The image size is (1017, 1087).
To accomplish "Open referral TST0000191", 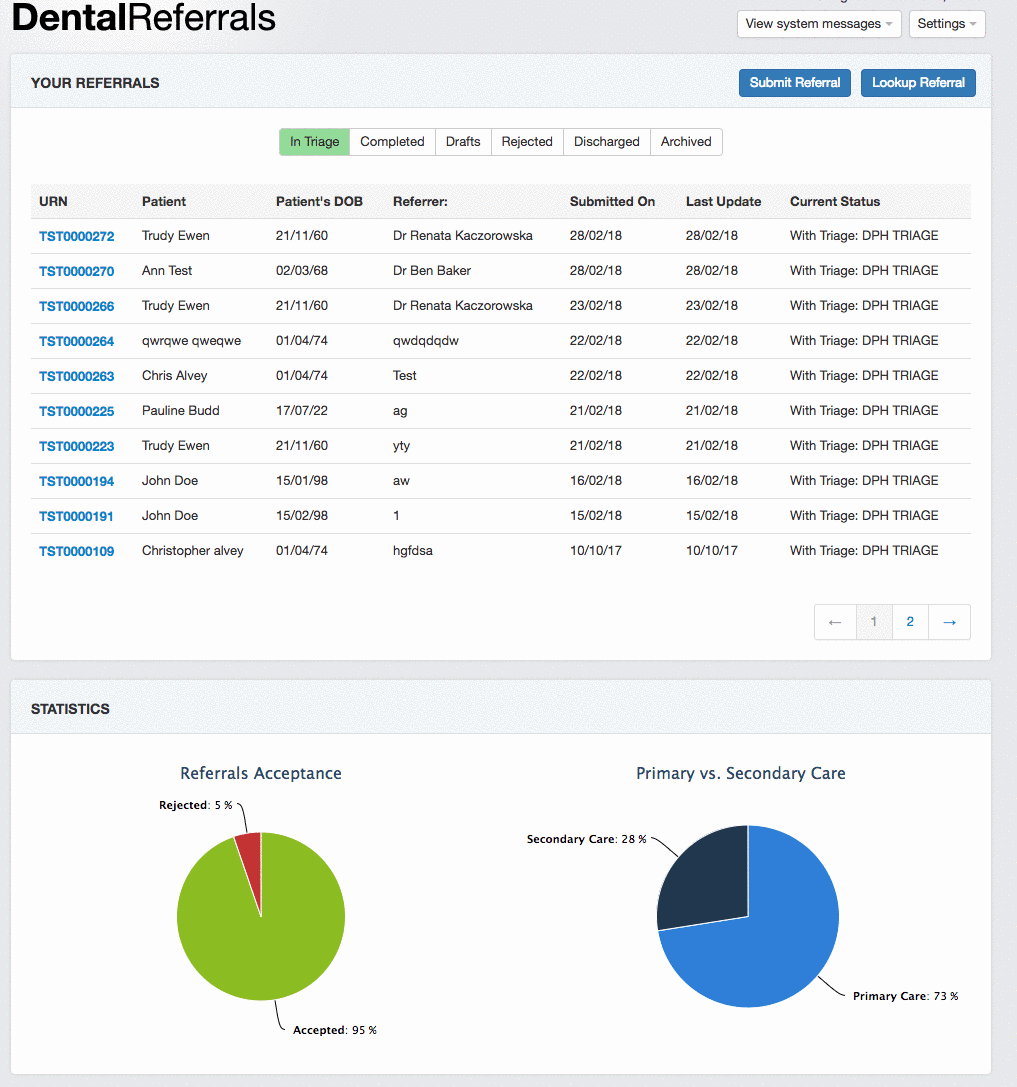I will (x=76, y=516).
